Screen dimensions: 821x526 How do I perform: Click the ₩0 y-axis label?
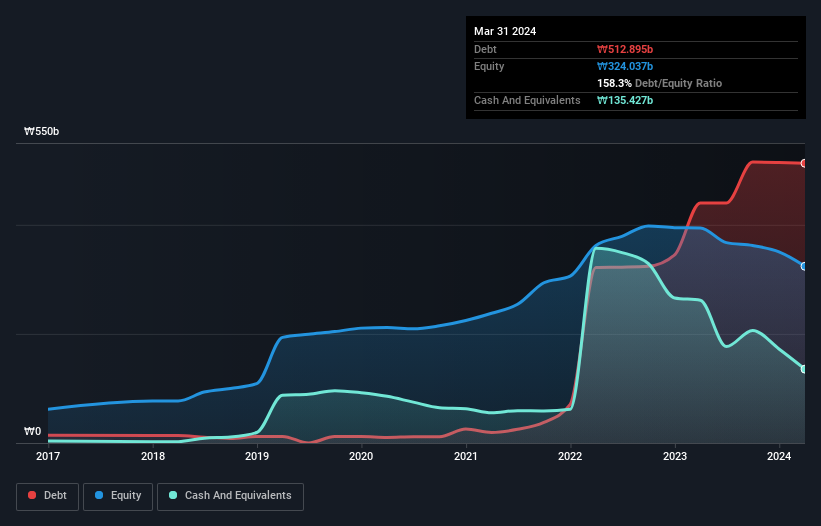pos(32,431)
